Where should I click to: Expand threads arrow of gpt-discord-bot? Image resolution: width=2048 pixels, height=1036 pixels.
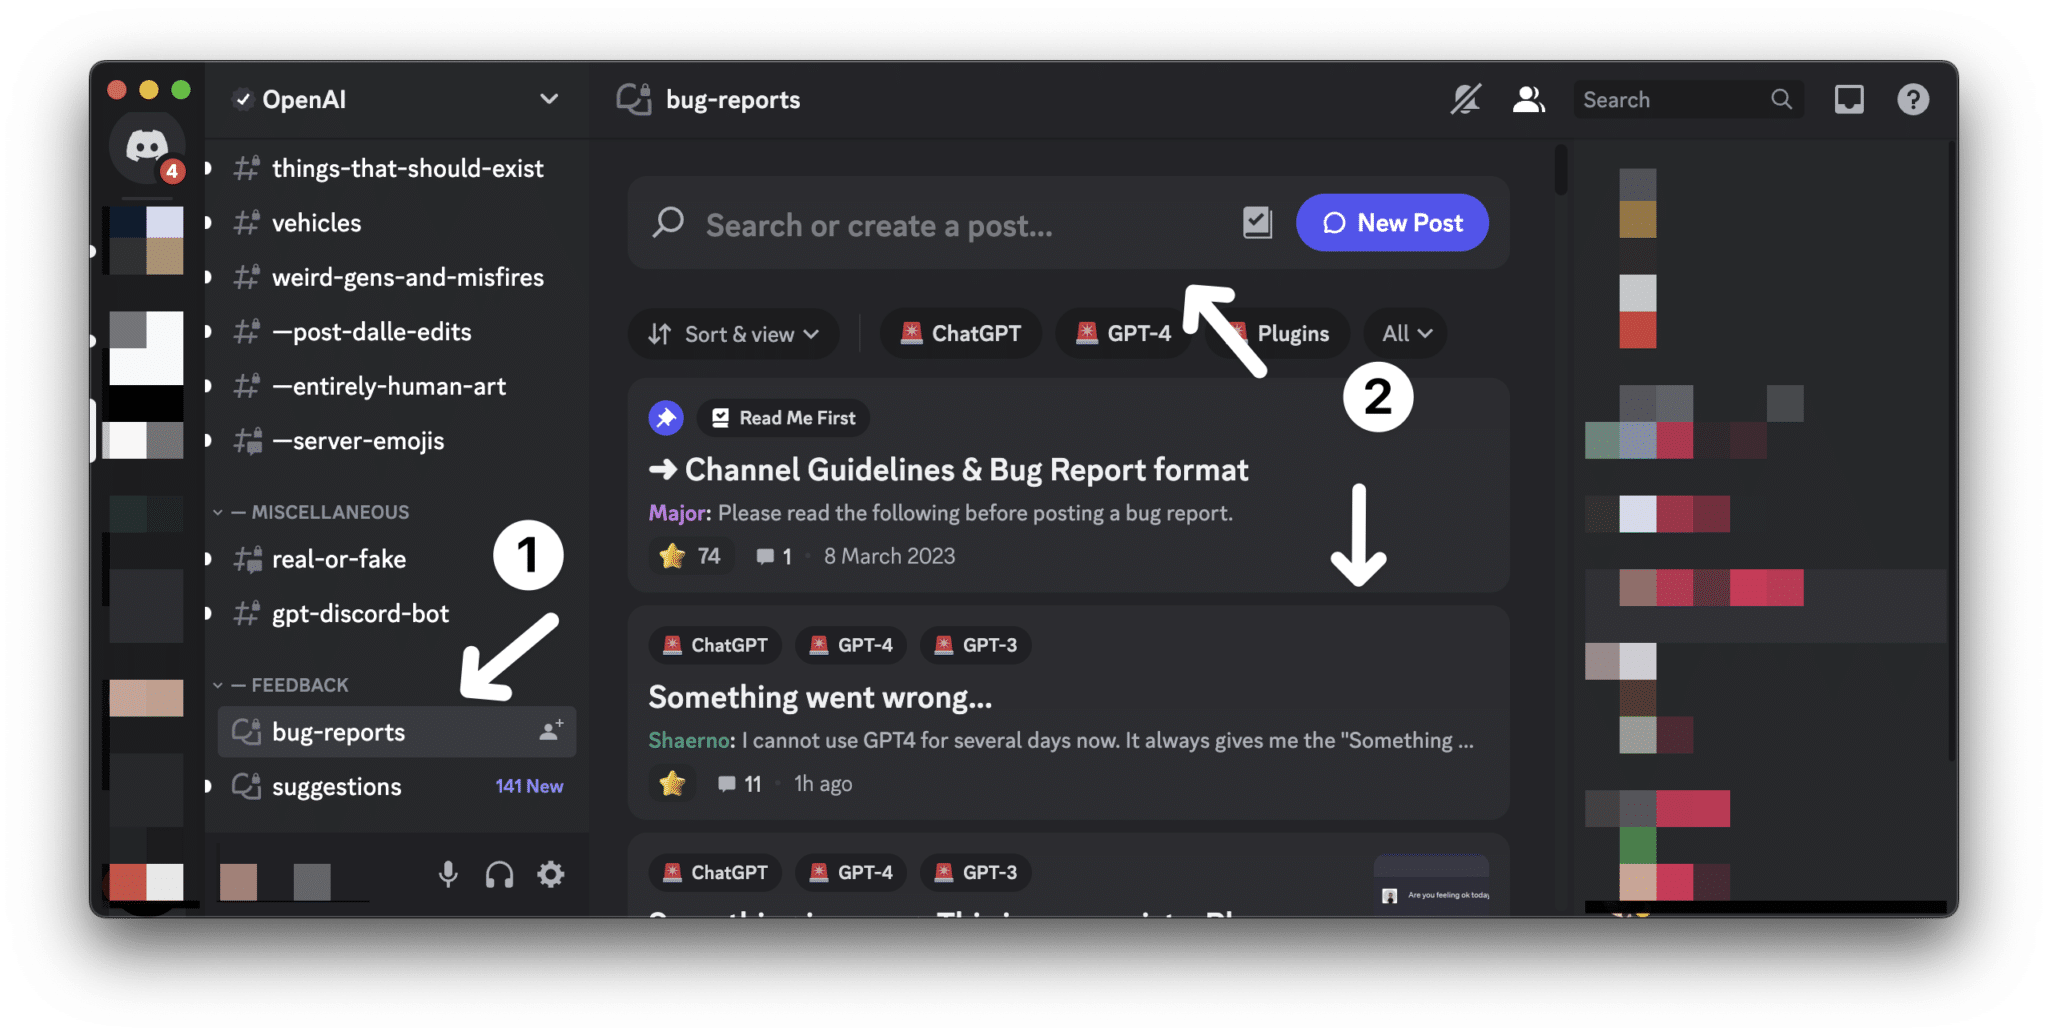(x=208, y=613)
